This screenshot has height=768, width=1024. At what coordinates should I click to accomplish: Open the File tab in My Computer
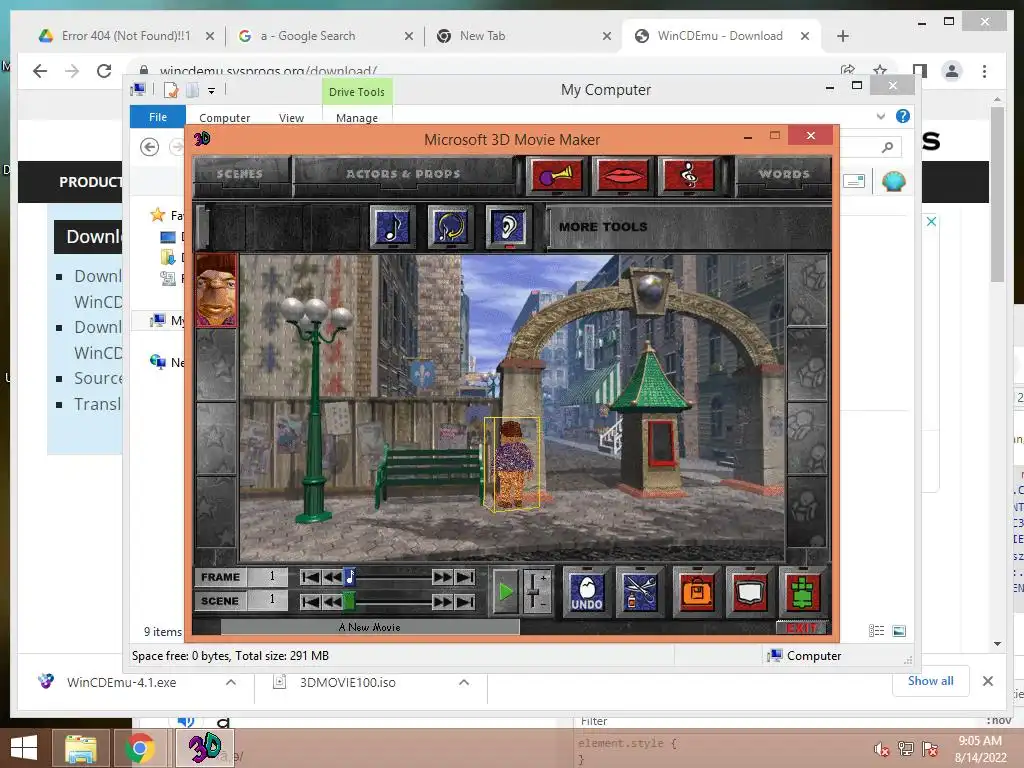coord(157,116)
